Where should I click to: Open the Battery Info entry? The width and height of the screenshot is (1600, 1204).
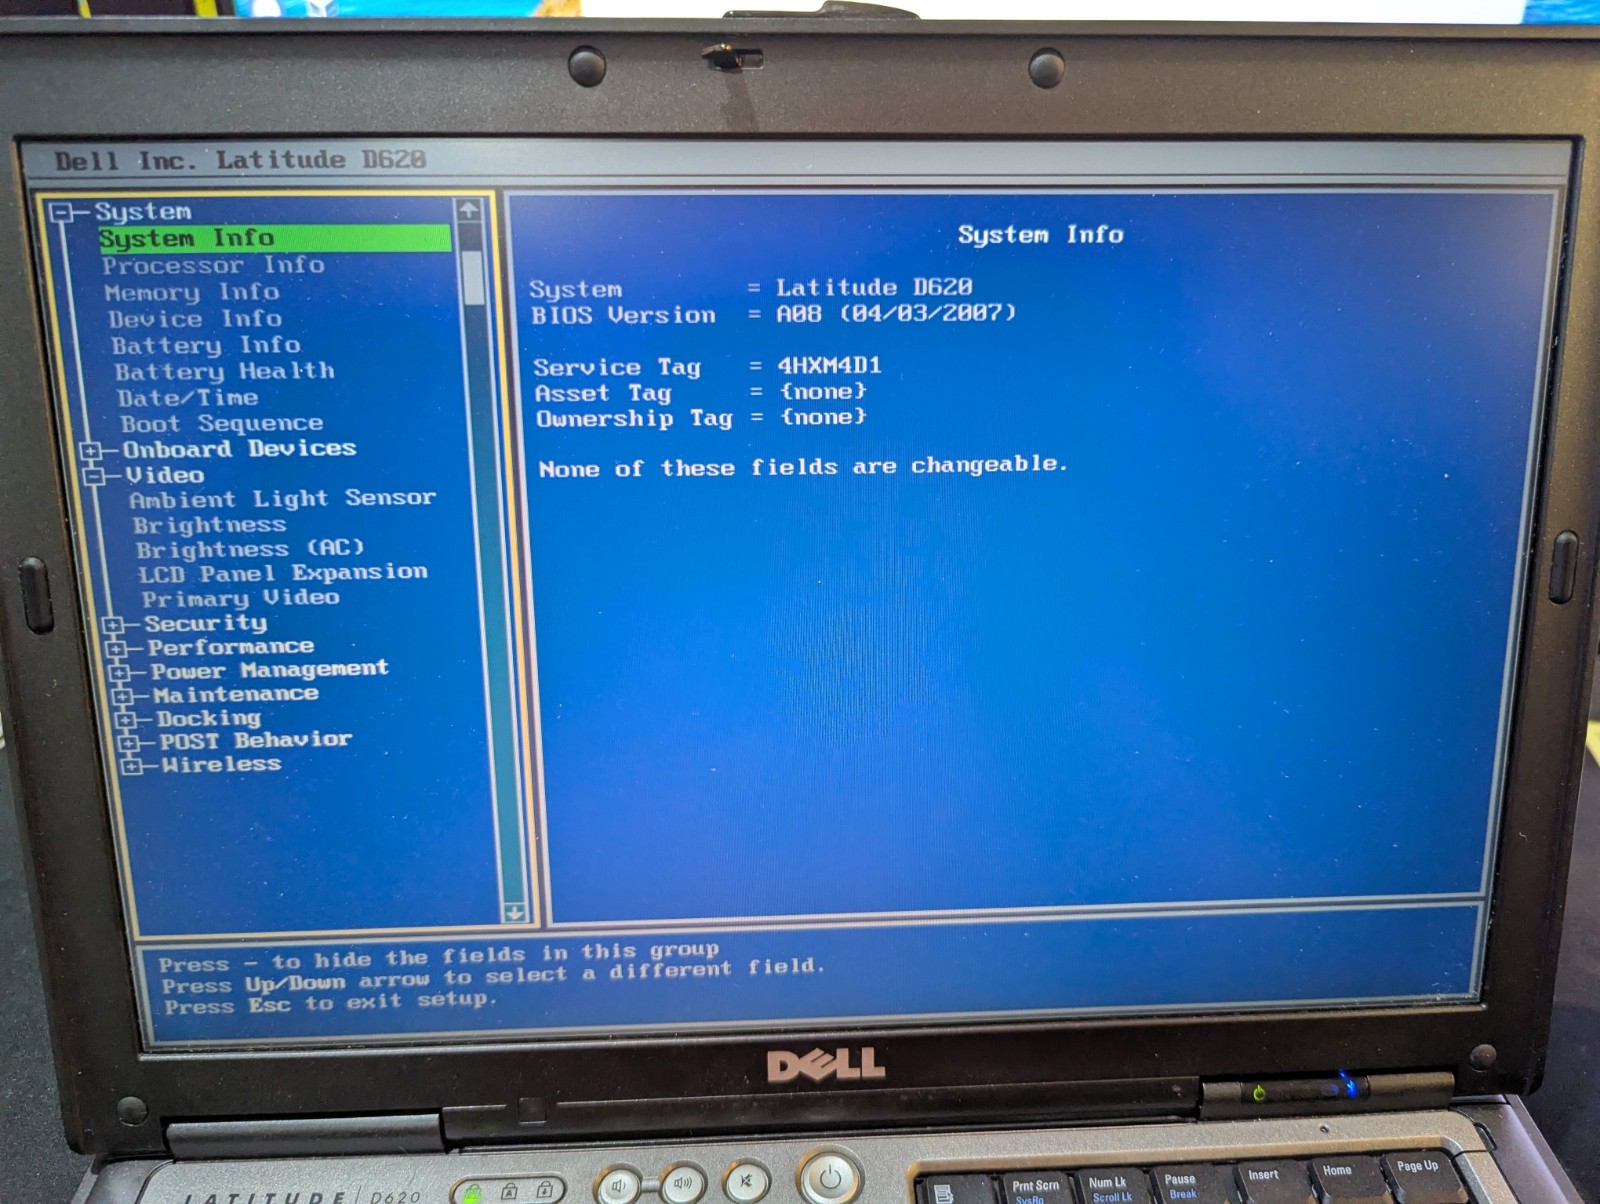pyautogui.click(x=206, y=346)
